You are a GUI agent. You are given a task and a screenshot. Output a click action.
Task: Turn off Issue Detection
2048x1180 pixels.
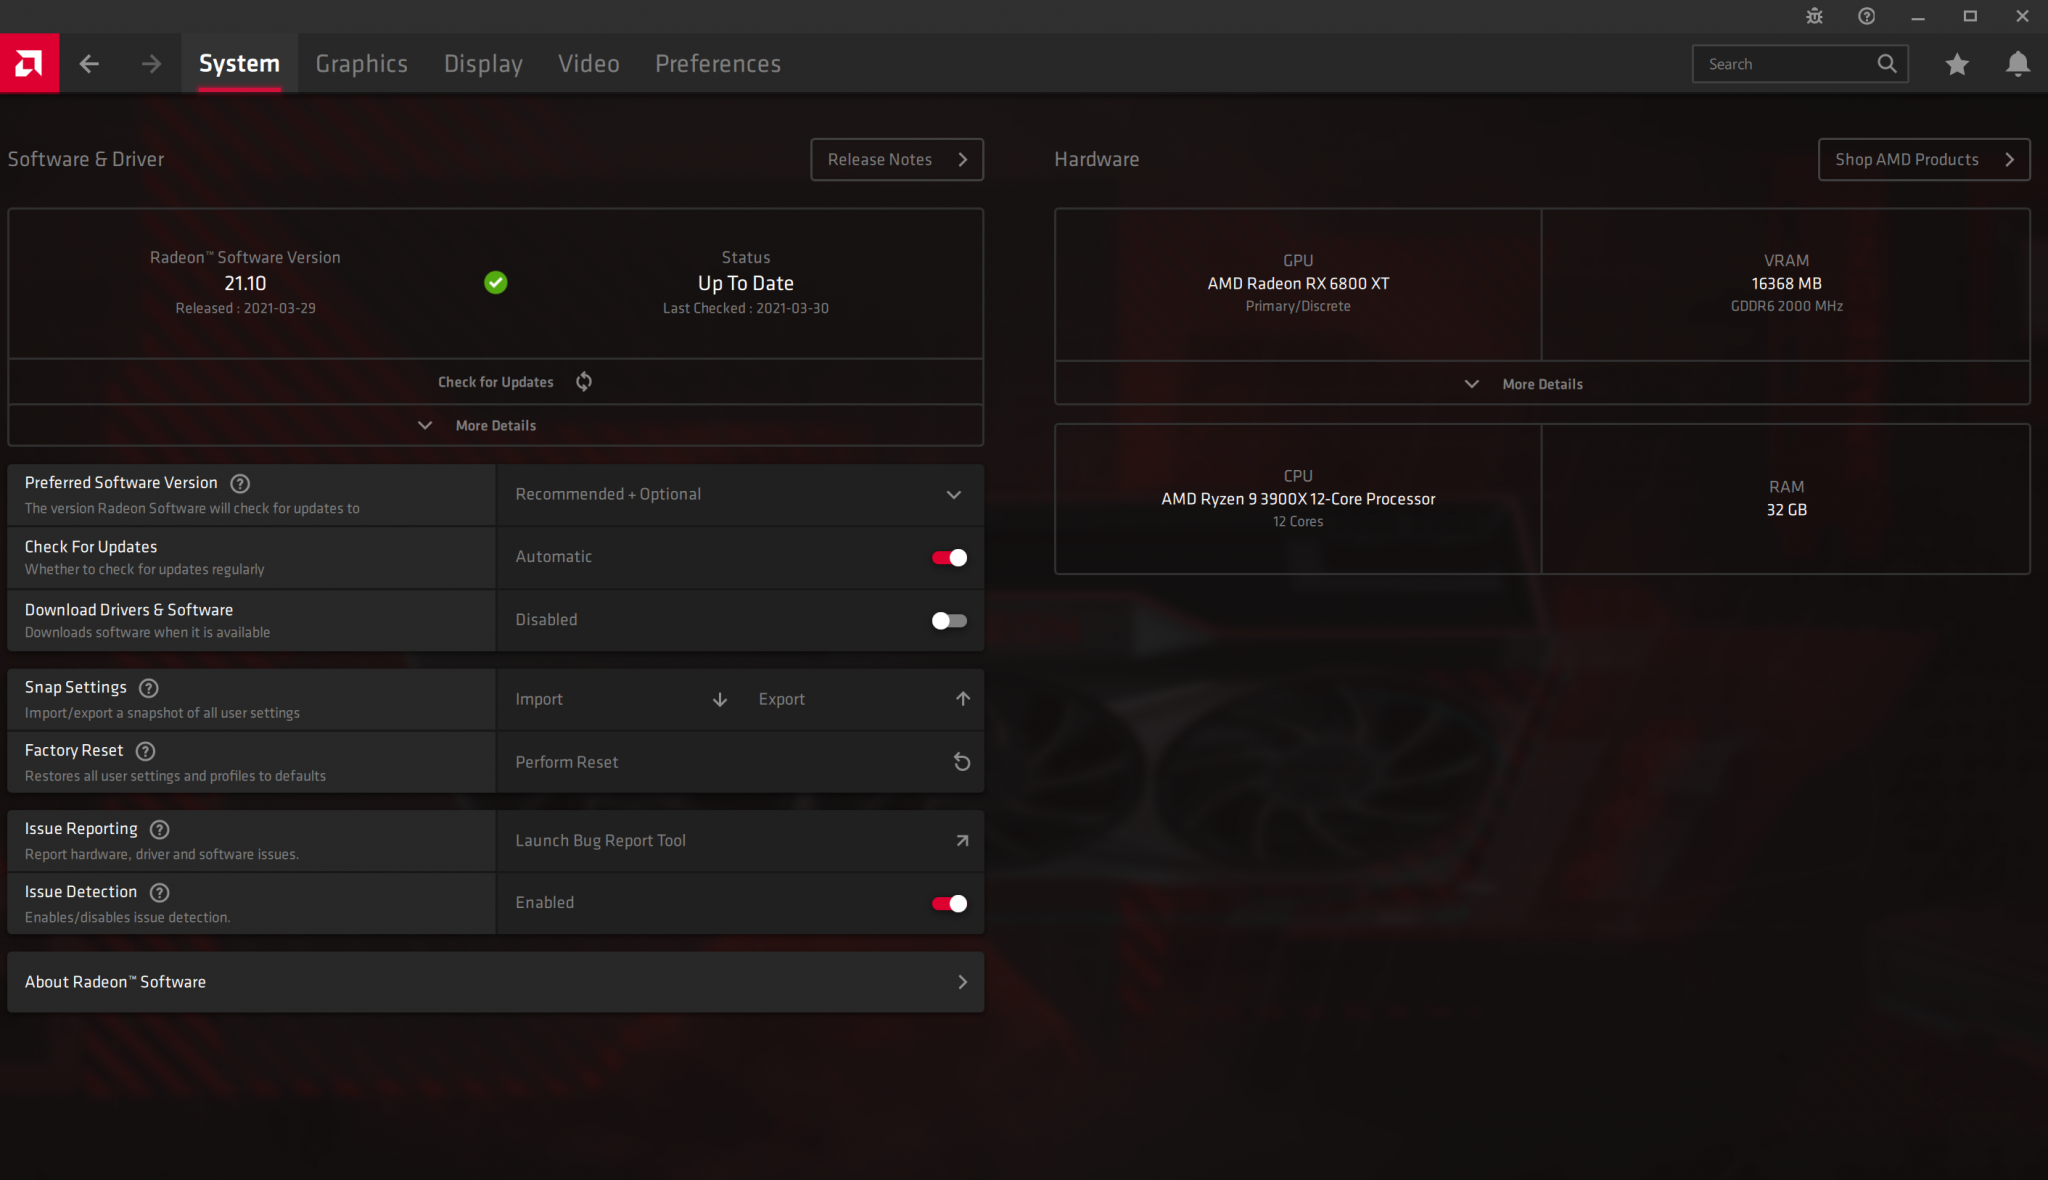click(948, 903)
